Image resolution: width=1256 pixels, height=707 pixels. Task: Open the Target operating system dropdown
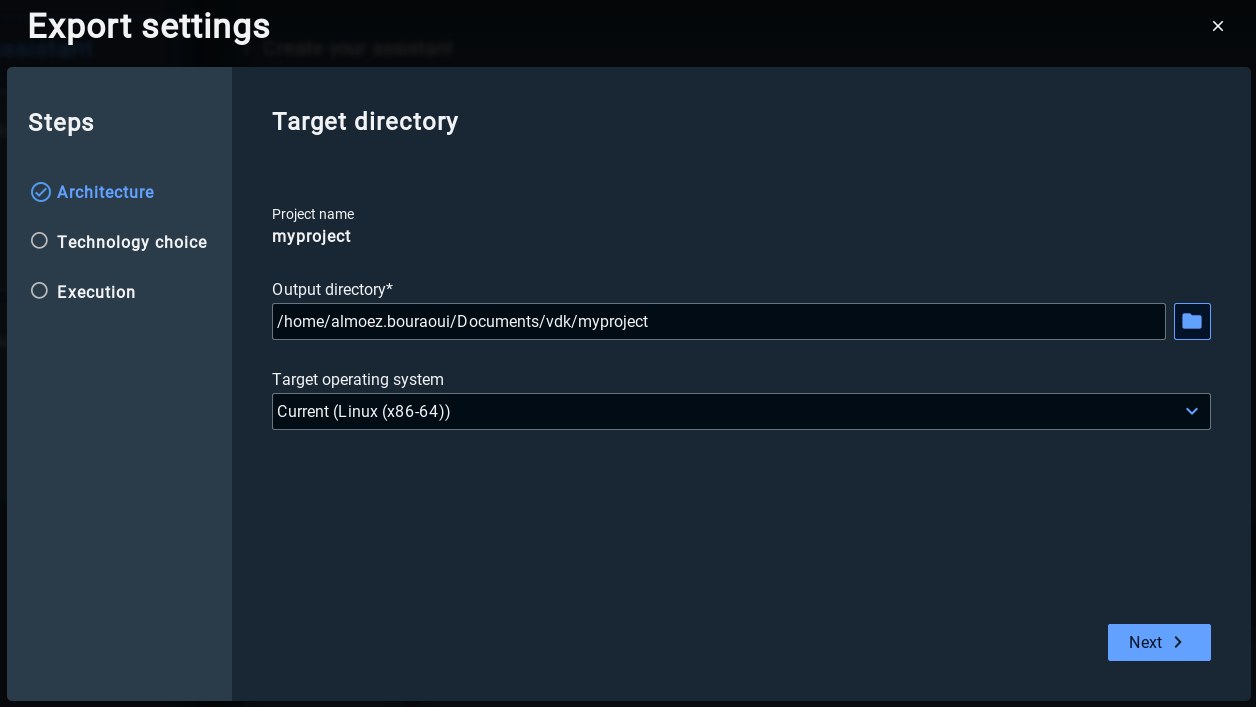click(x=740, y=411)
